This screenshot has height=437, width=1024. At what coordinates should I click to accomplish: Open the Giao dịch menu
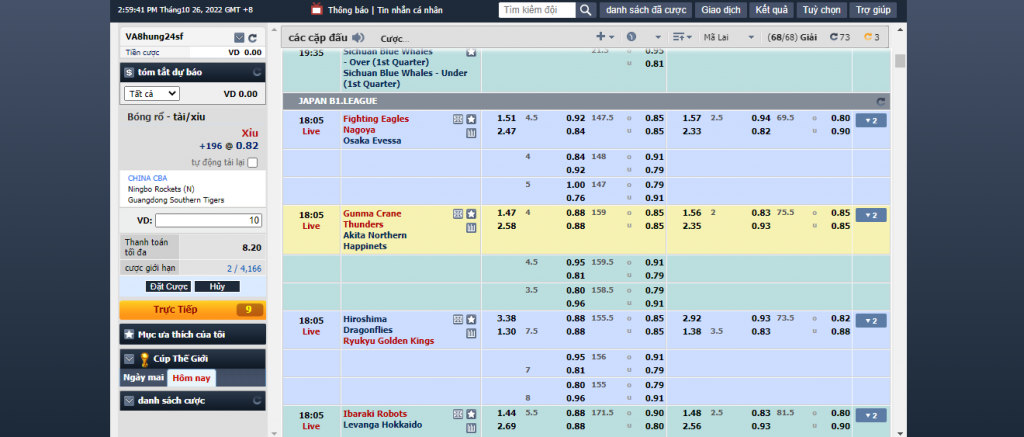pyautogui.click(x=720, y=10)
